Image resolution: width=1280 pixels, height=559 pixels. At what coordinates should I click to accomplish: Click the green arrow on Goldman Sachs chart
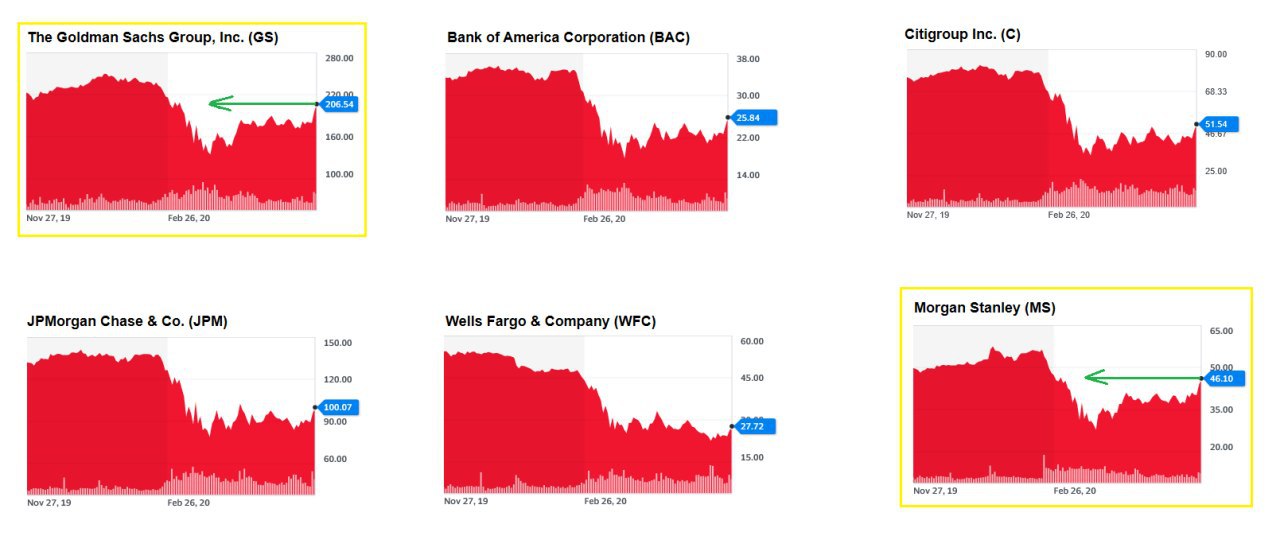[x=260, y=103]
